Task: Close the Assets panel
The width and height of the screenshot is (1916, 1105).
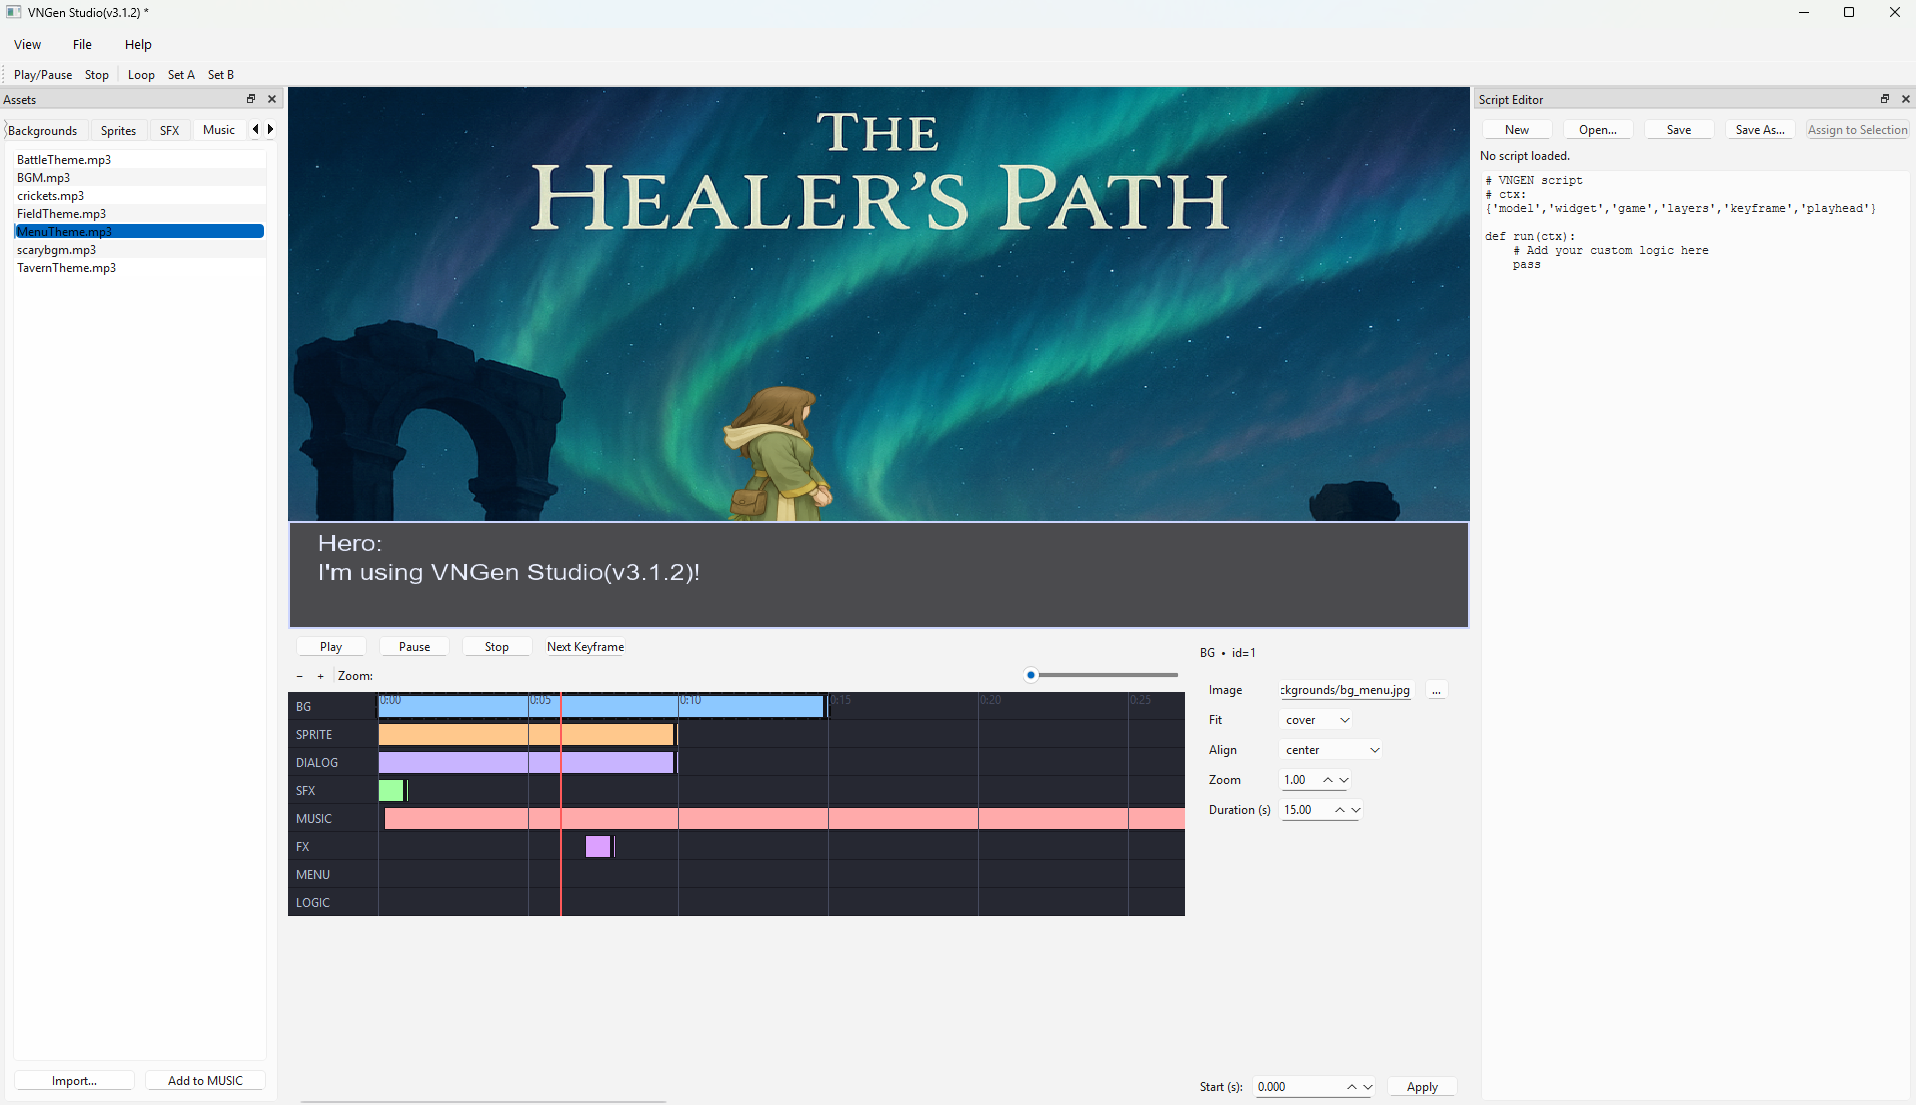Action: (x=272, y=99)
